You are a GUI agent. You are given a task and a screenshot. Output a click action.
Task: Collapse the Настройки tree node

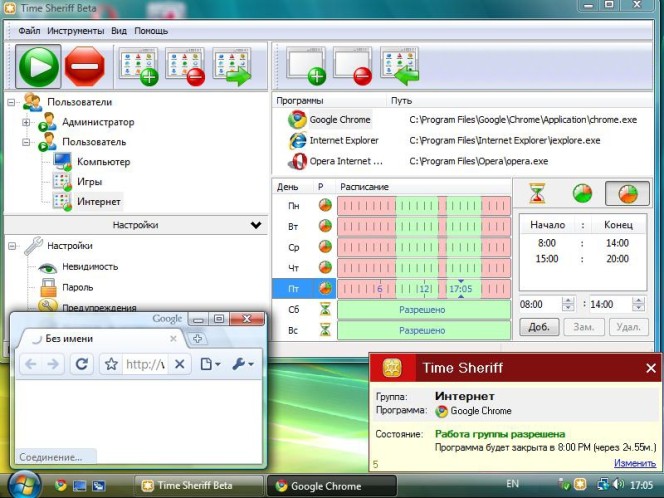pyautogui.click(x=12, y=246)
